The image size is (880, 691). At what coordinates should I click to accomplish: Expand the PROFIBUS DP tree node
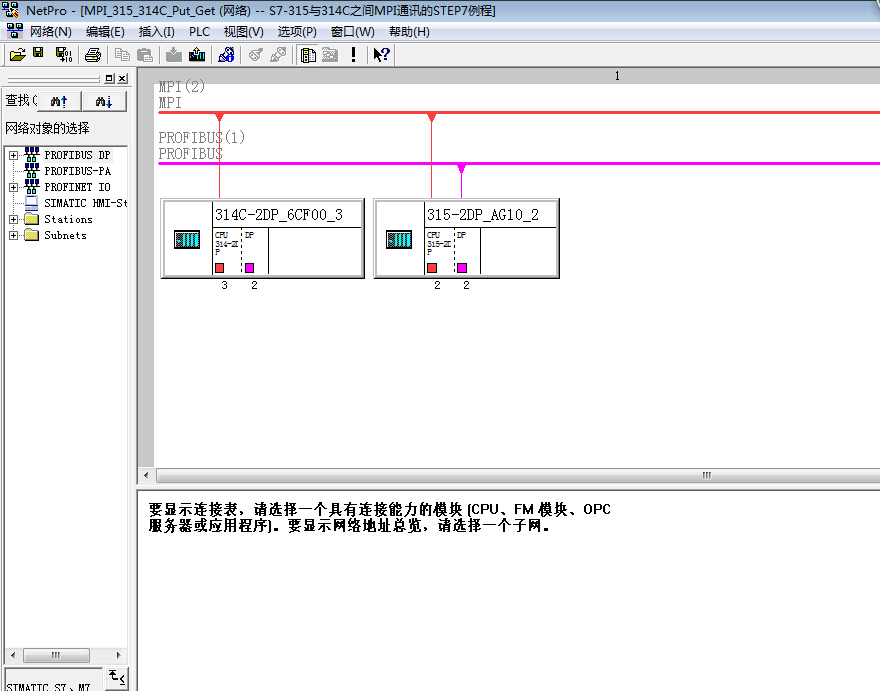coord(13,155)
